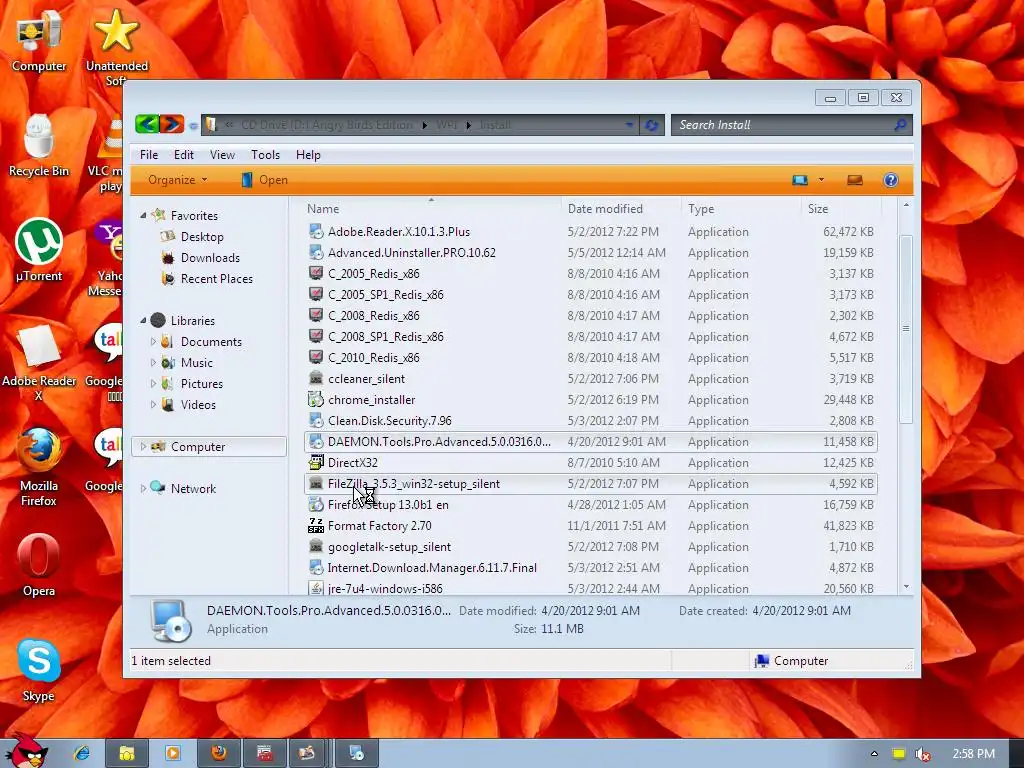The image size is (1024, 768).
Task: Click the Open toolbar button
Action: click(x=264, y=180)
